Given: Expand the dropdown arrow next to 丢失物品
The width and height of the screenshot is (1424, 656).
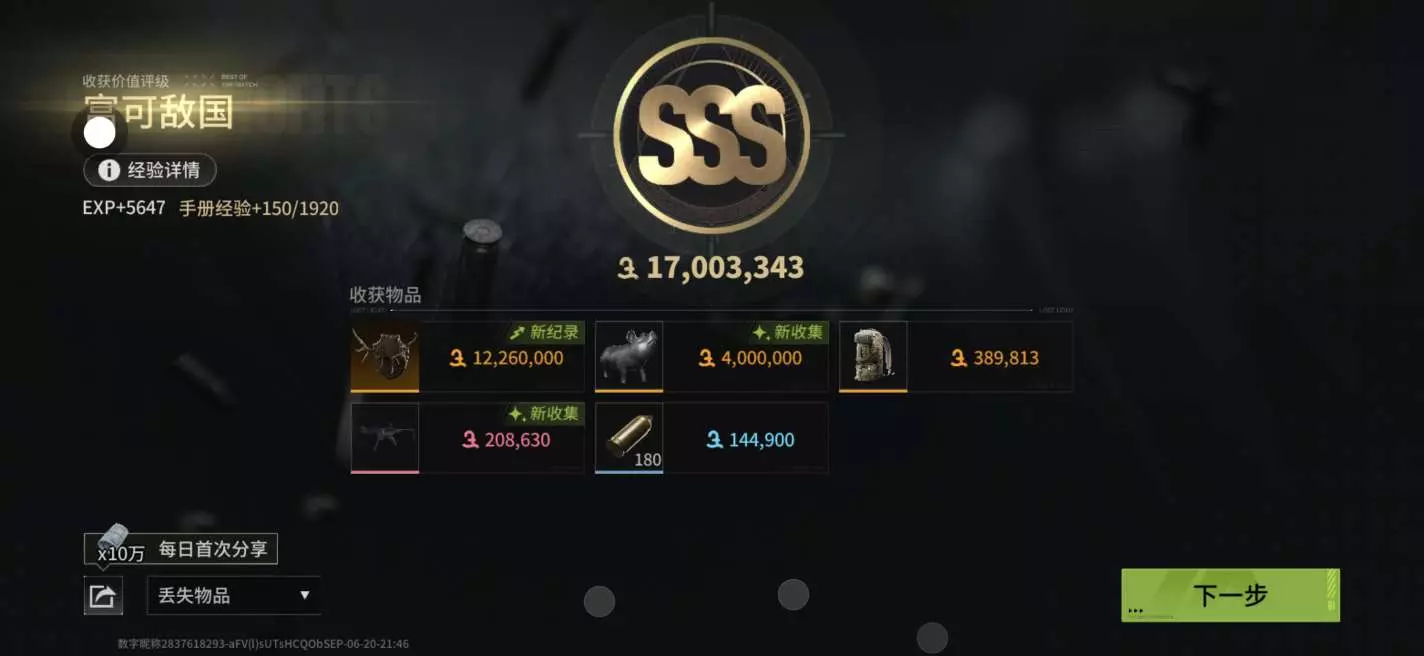Looking at the screenshot, I should click(x=305, y=595).
